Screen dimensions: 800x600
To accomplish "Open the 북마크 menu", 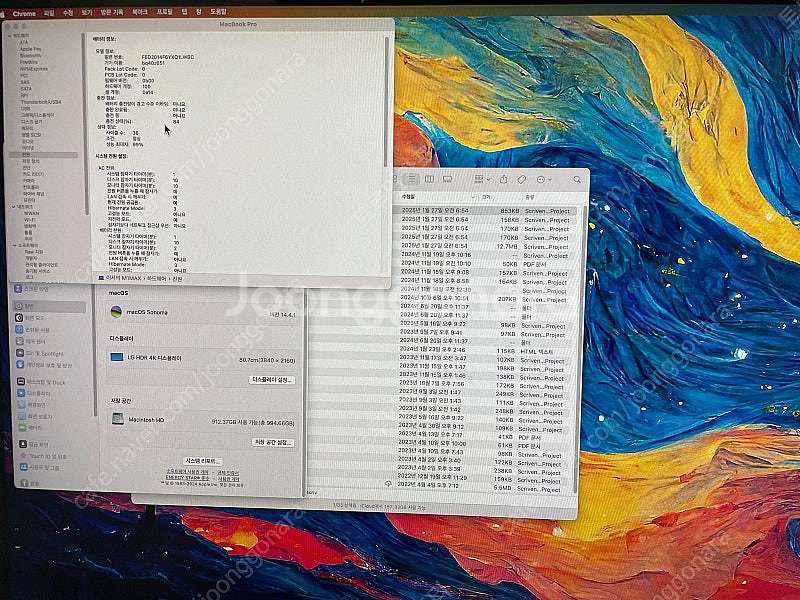I will tap(139, 12).
